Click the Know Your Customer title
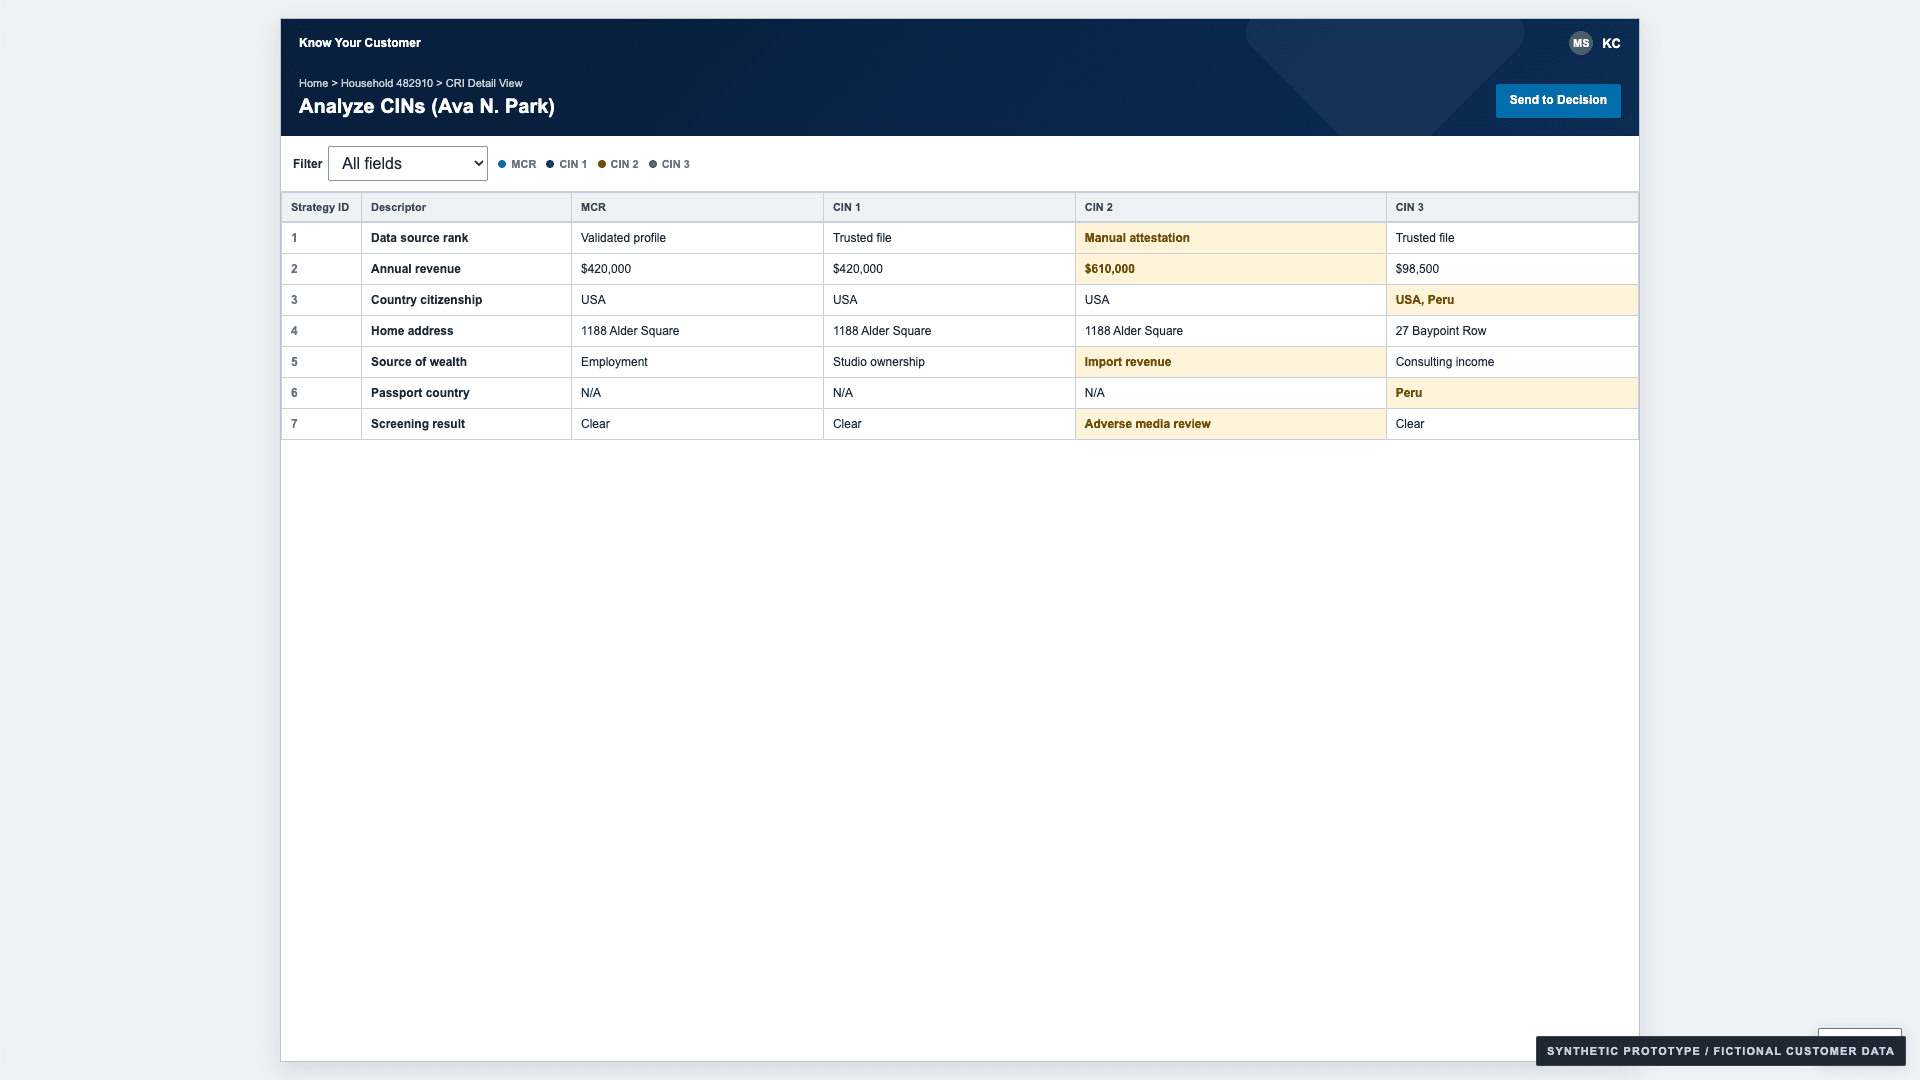Viewport: 1920px width, 1080px height. tap(360, 43)
